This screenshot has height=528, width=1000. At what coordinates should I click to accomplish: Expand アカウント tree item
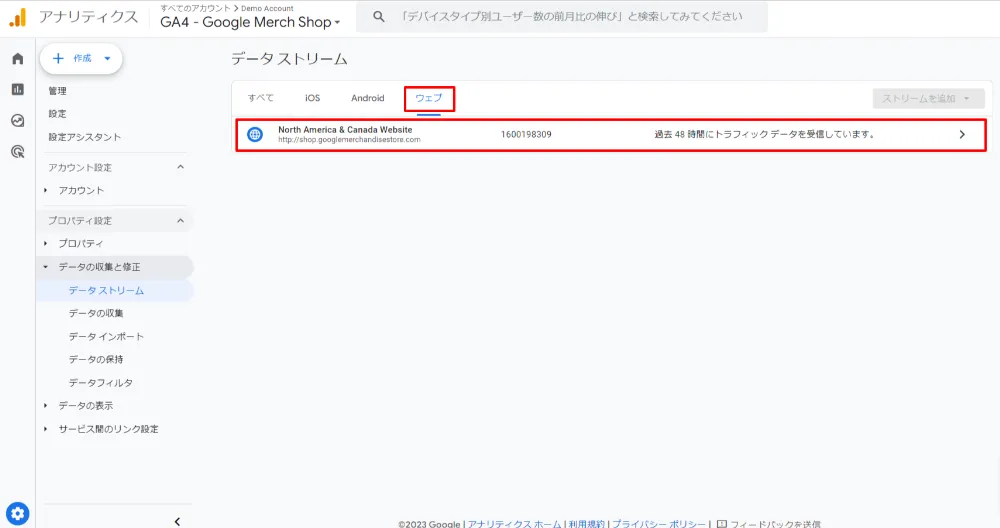tap(45, 190)
